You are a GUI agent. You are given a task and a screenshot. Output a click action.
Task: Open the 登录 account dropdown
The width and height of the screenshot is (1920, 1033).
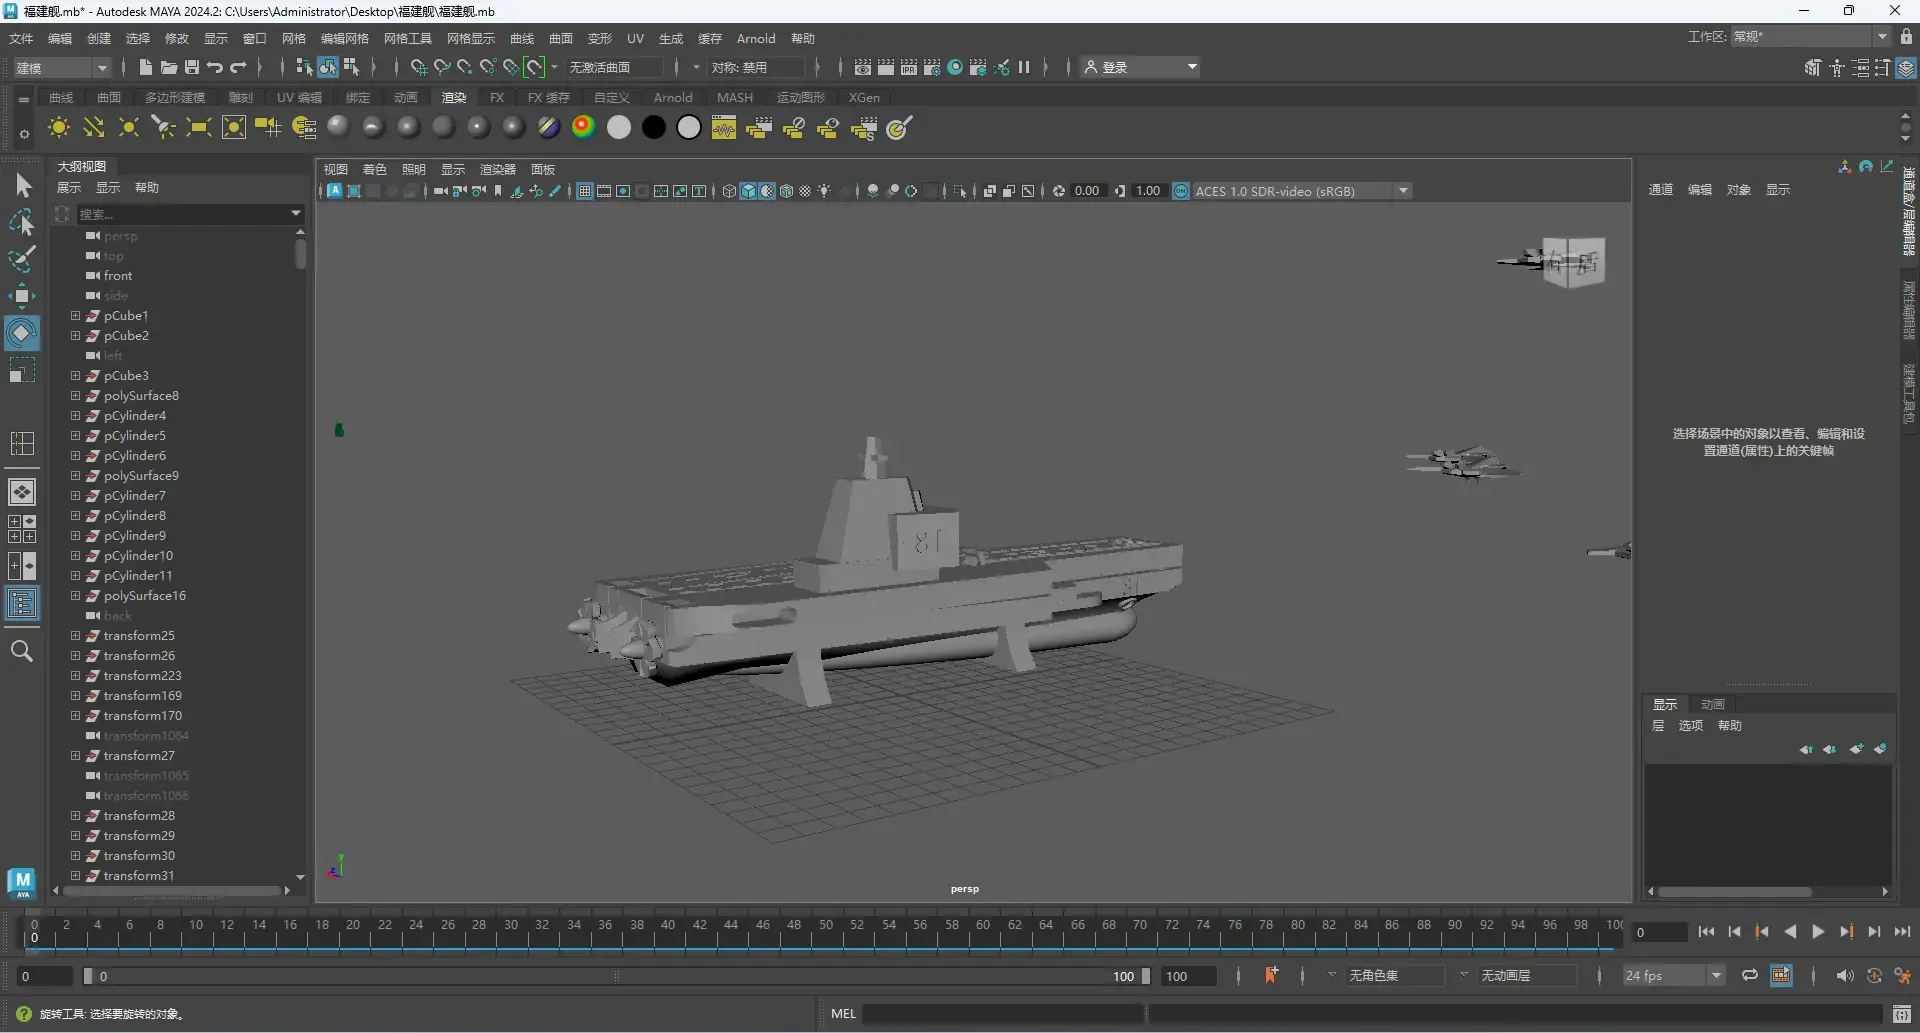click(x=1141, y=67)
